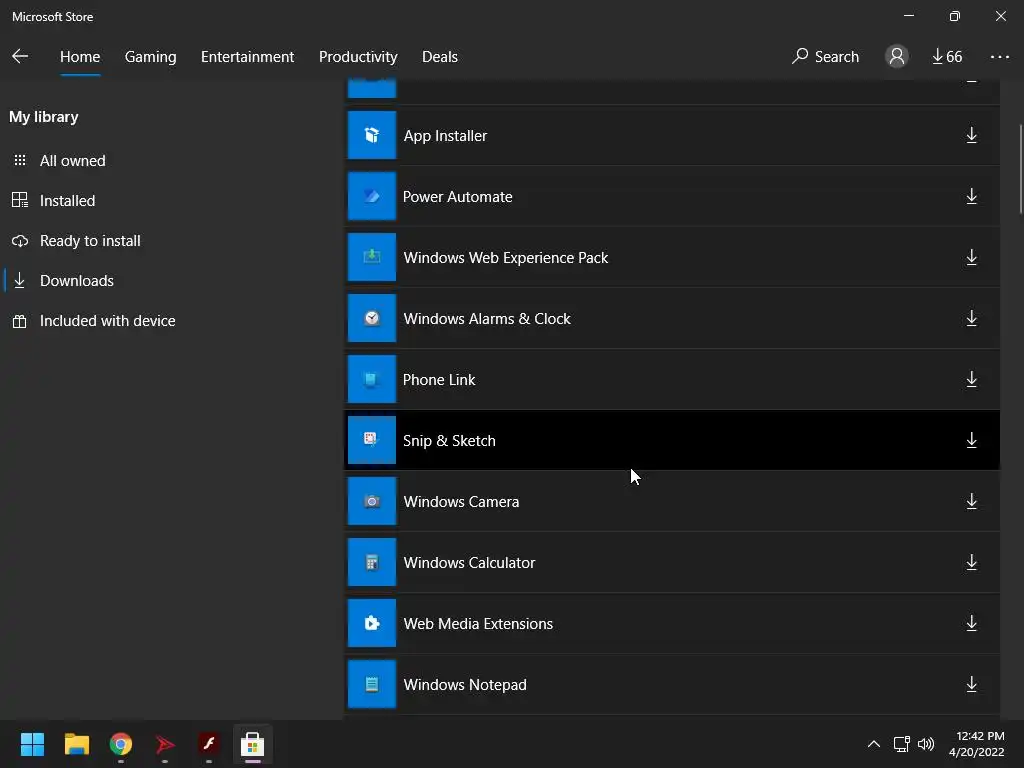Image resolution: width=1024 pixels, height=768 pixels.
Task: Download App Installer using its arrow icon
Action: tap(972, 135)
